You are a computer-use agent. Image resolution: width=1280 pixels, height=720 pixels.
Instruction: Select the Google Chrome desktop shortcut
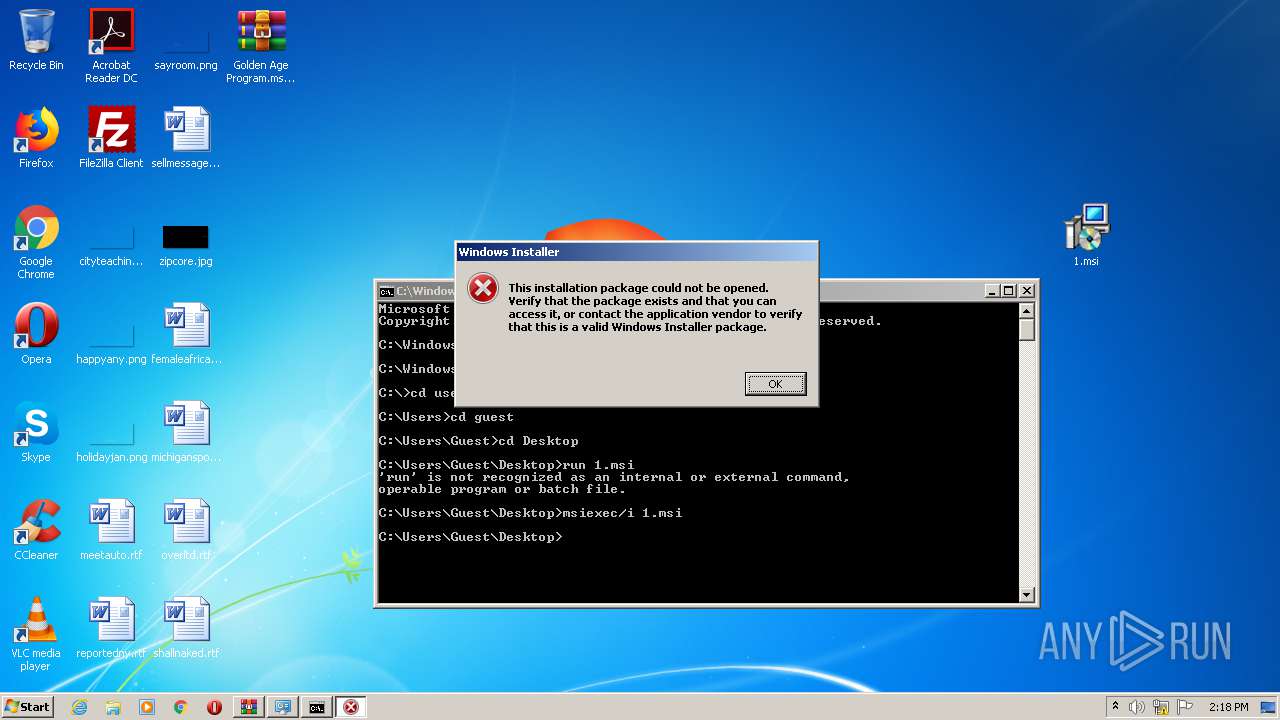pos(36,242)
